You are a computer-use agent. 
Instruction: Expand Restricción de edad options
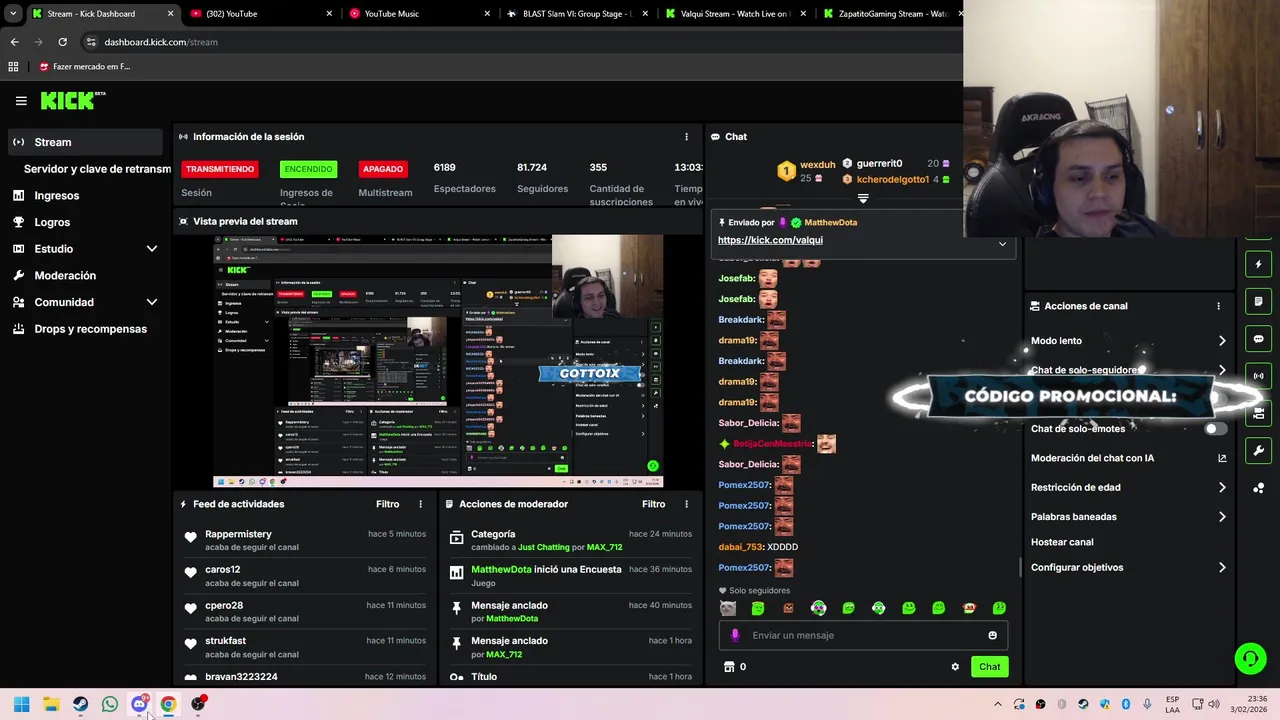click(1222, 488)
